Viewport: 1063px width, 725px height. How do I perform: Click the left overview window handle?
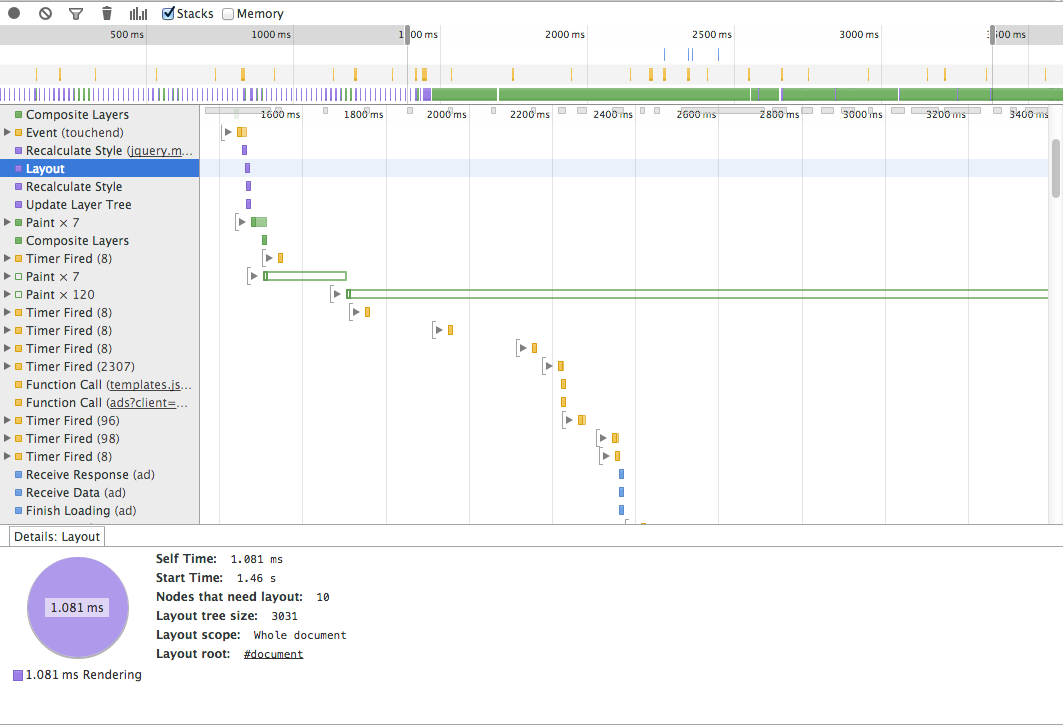pos(407,35)
